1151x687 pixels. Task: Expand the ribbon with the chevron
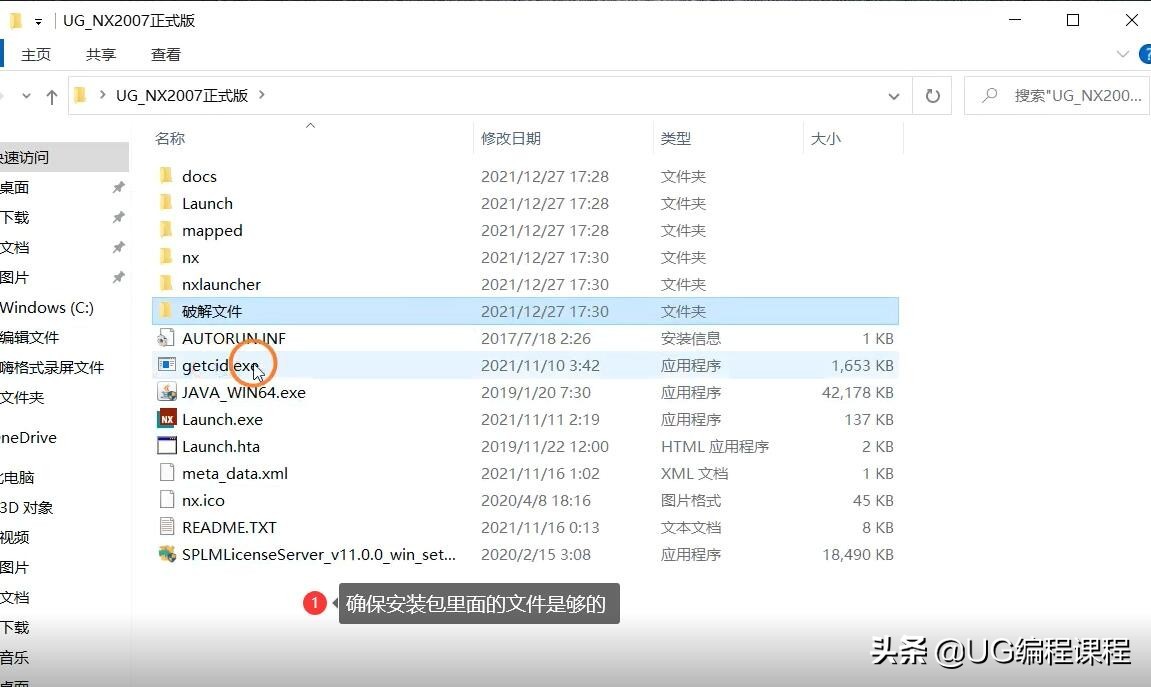pyautogui.click(x=1122, y=54)
